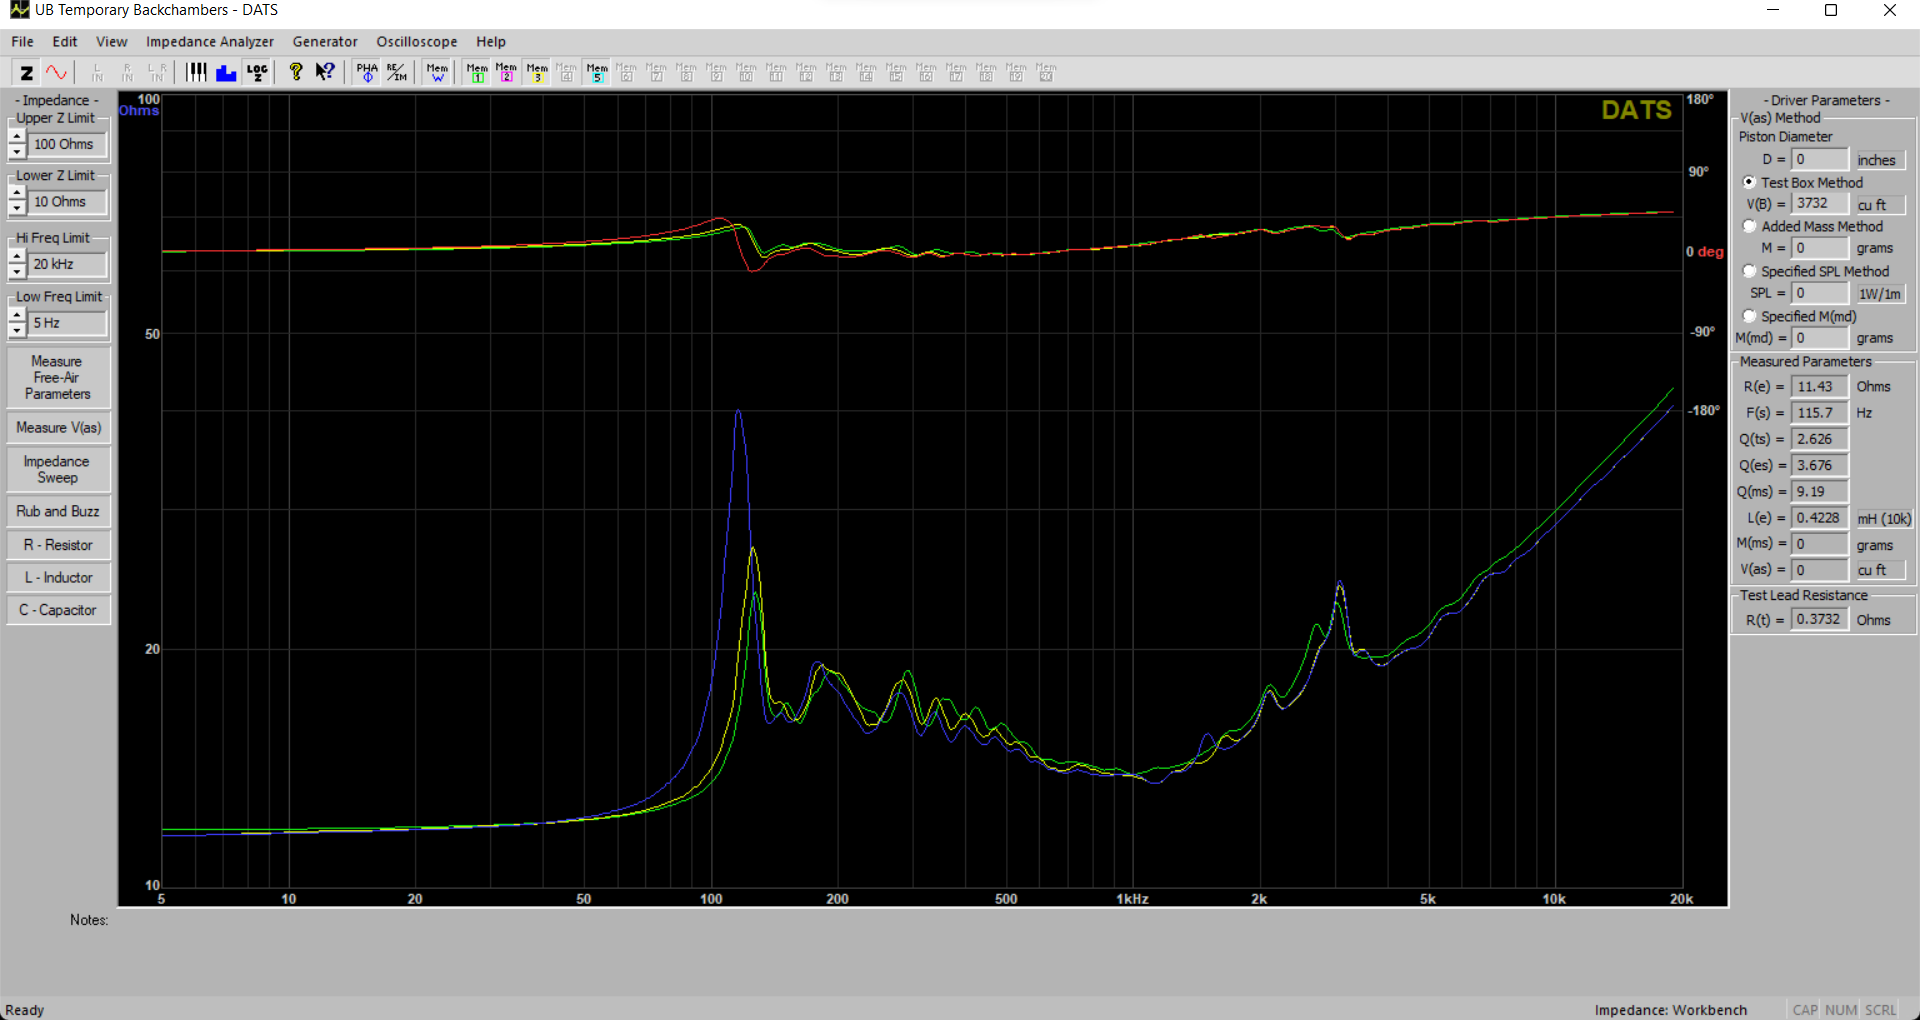Click the R IN input toolbar icon

127,72
